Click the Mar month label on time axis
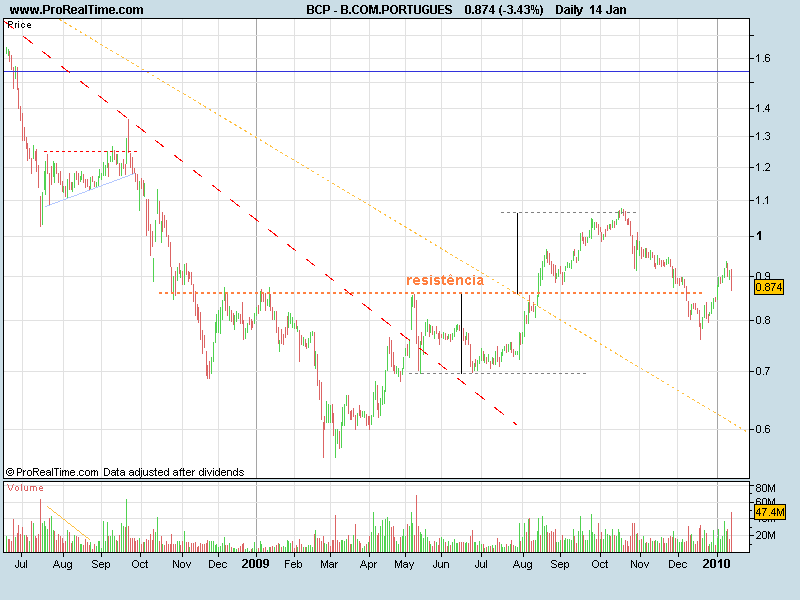800x600 pixels. click(329, 564)
